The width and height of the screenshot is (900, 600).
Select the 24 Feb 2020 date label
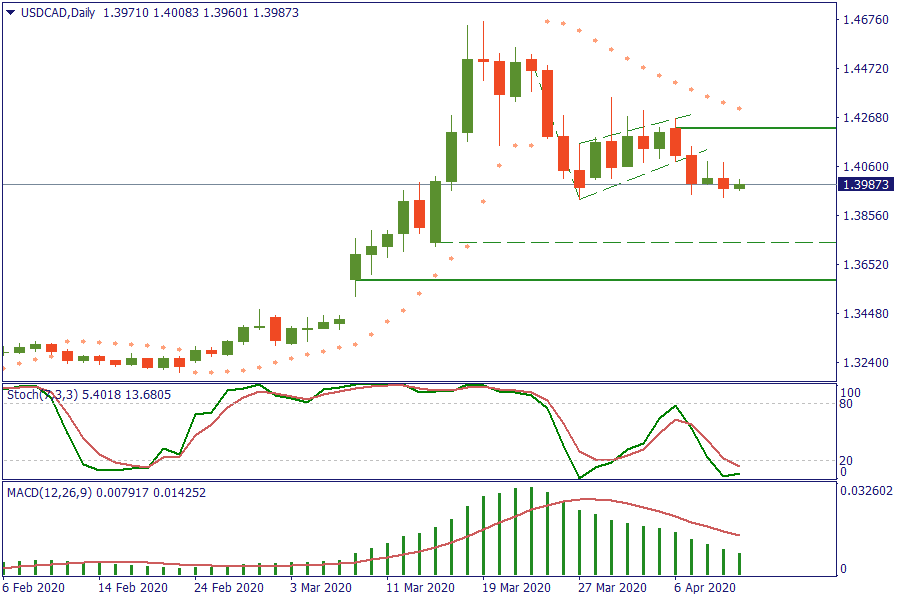point(228,588)
